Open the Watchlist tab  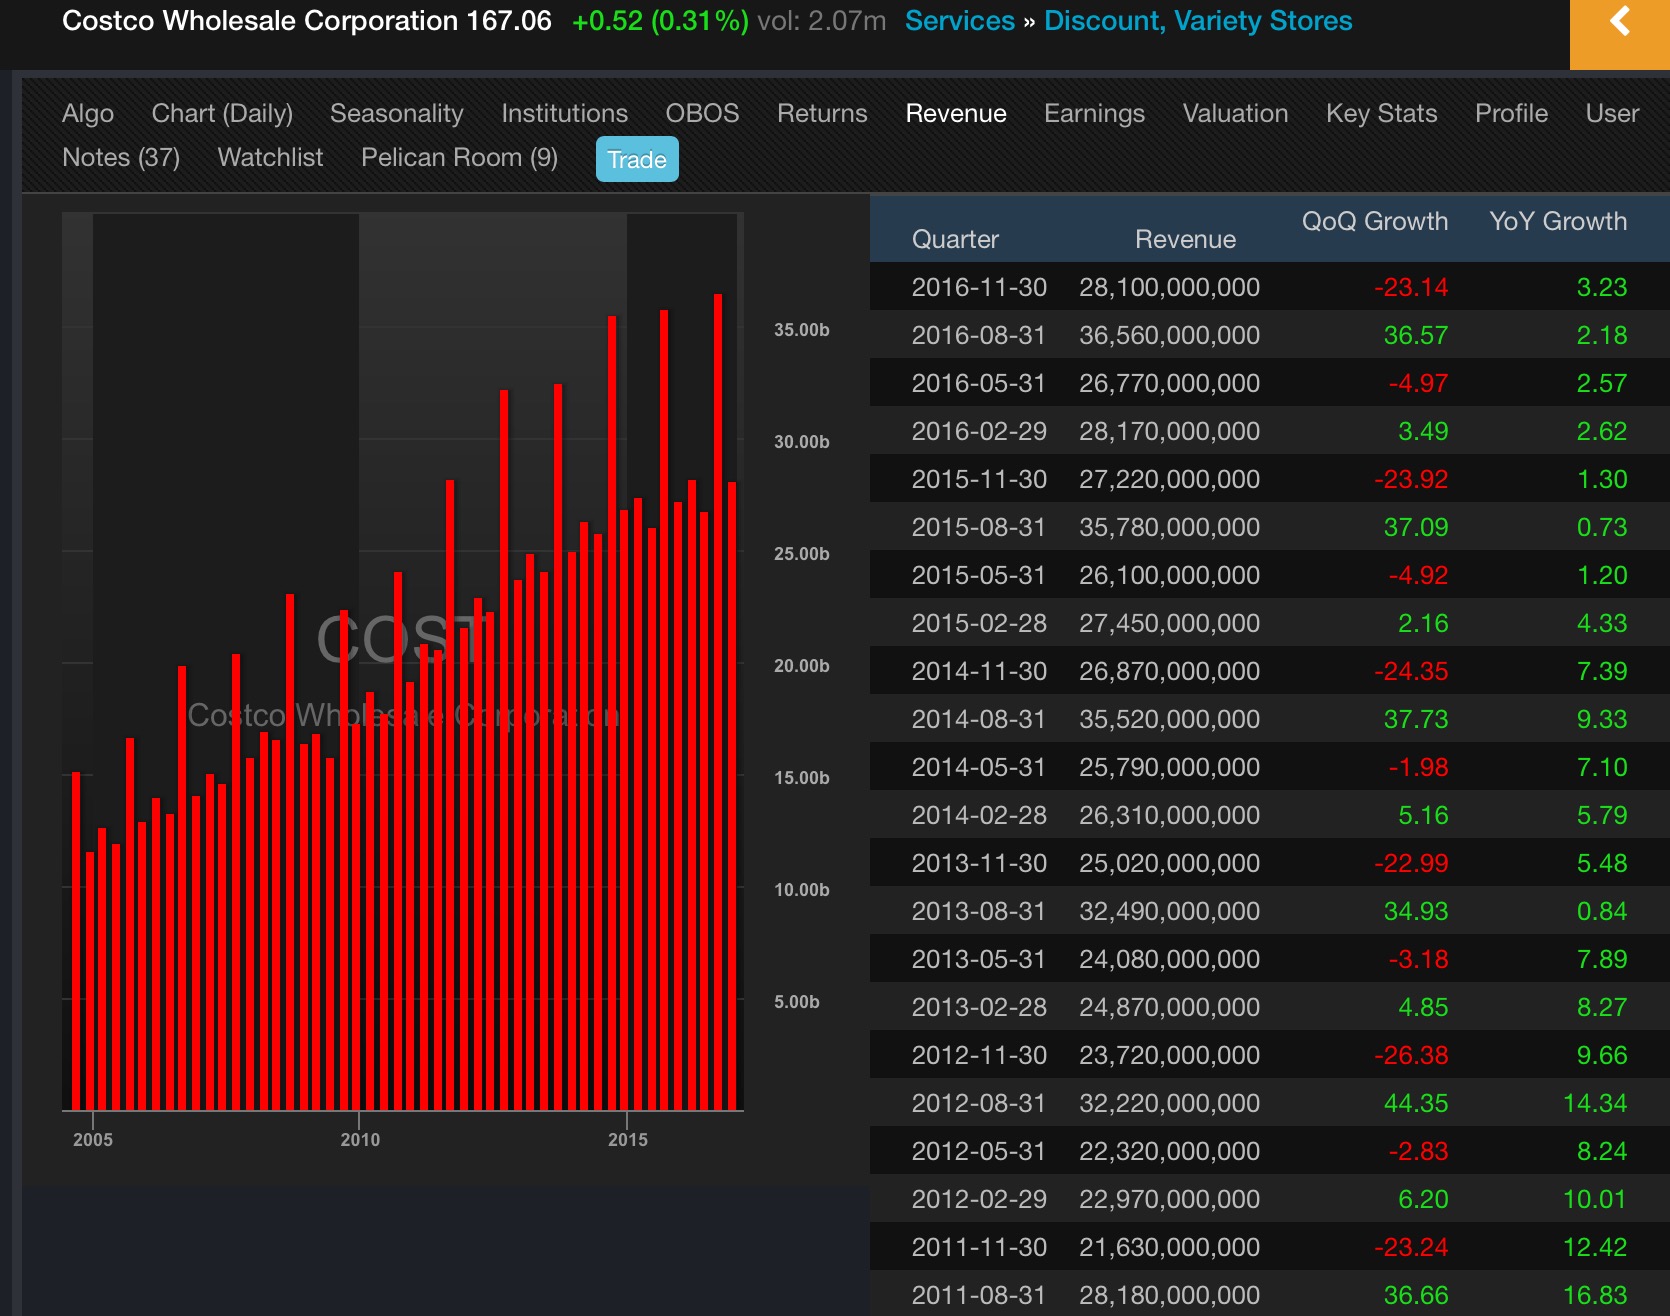coord(270,158)
